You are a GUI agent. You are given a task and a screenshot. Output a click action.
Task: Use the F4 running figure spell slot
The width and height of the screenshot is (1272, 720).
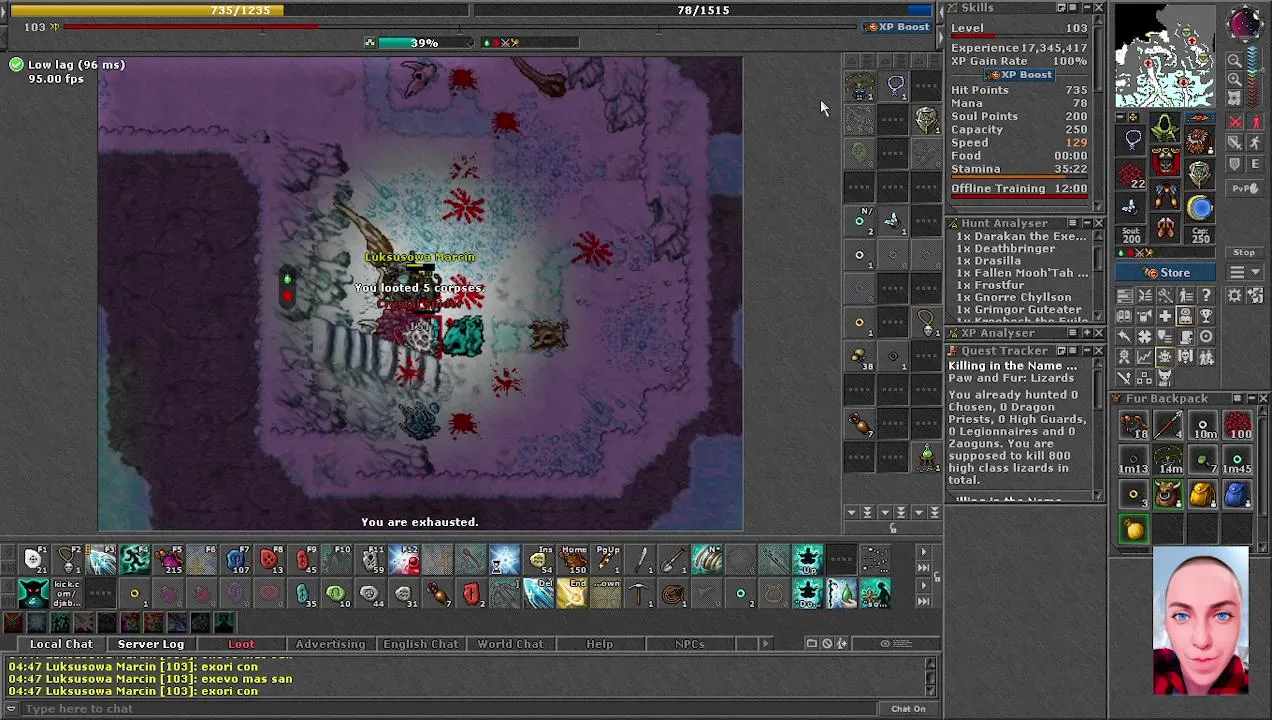tap(134, 560)
